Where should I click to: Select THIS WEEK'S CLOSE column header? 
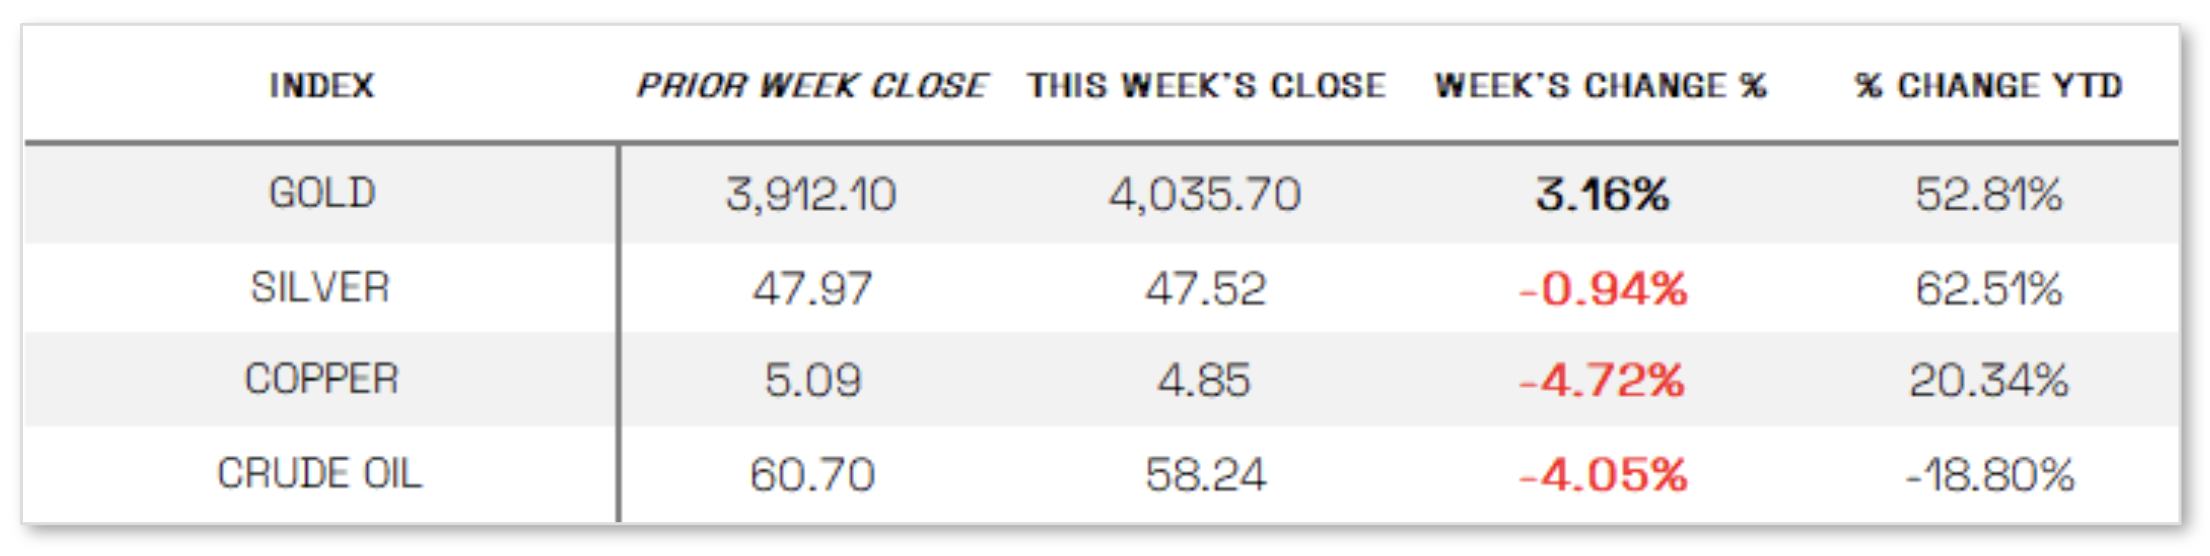pos(1206,86)
